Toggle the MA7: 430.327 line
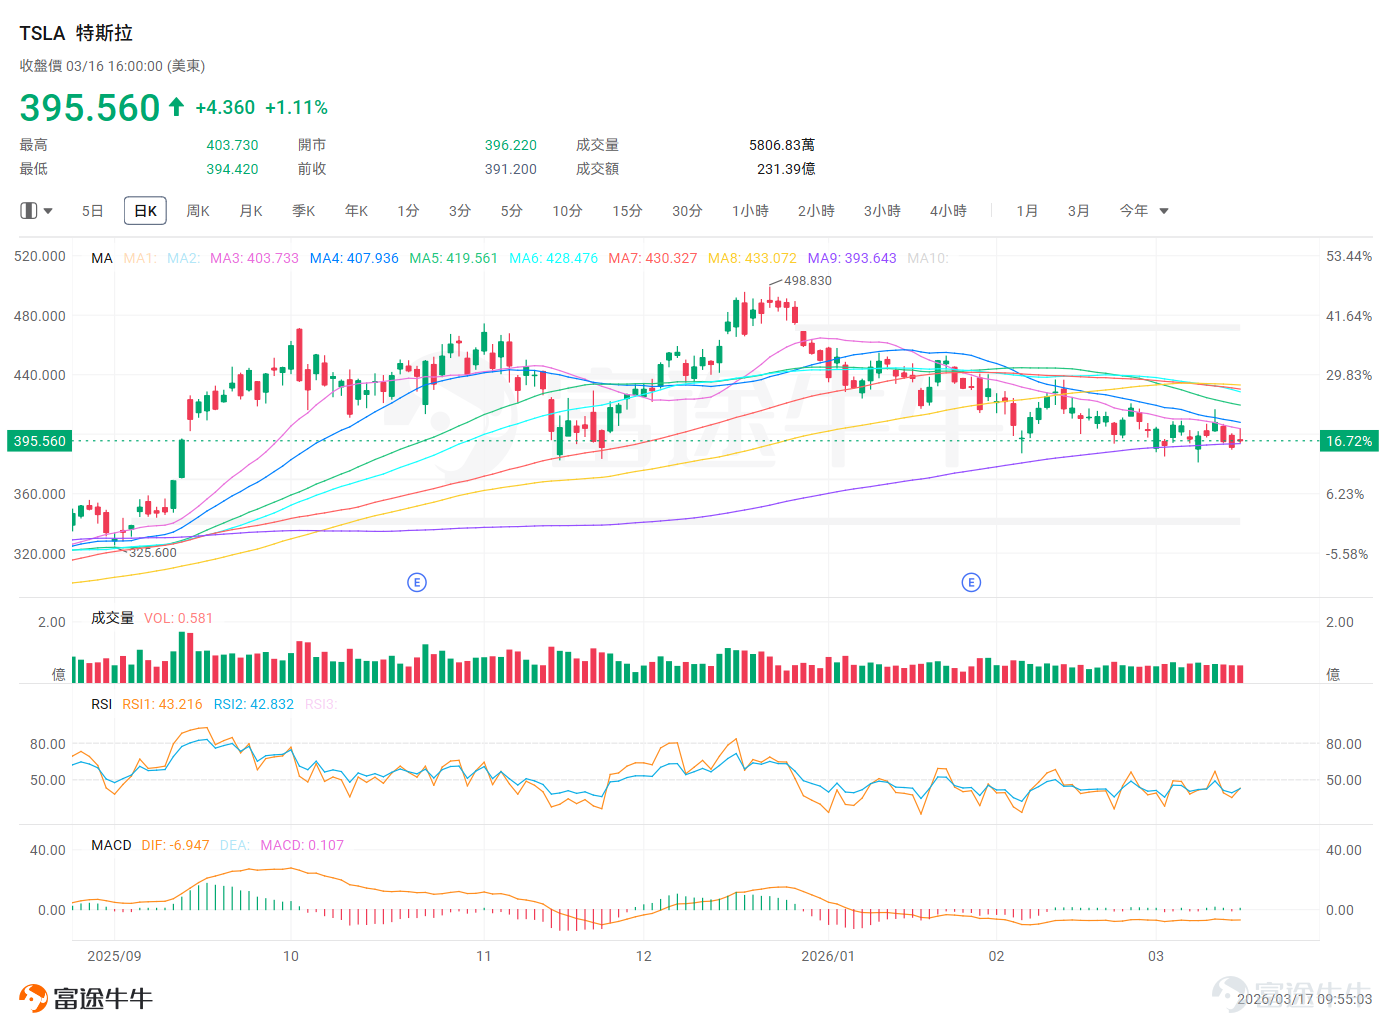Screen dimensions: 1392x1031 (x=653, y=258)
